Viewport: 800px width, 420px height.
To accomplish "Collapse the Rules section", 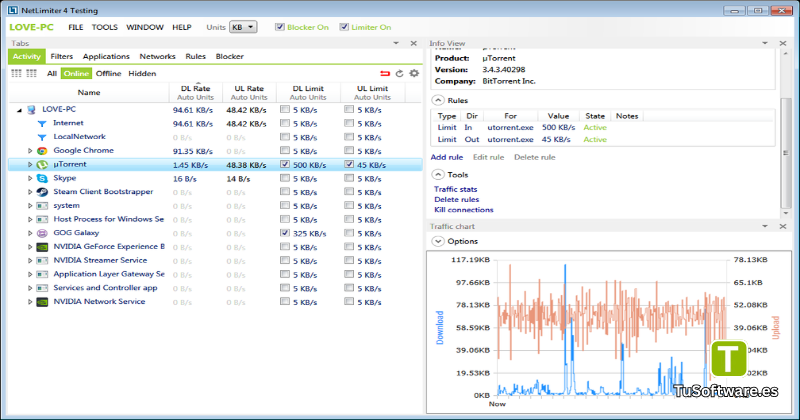I will pos(438,101).
